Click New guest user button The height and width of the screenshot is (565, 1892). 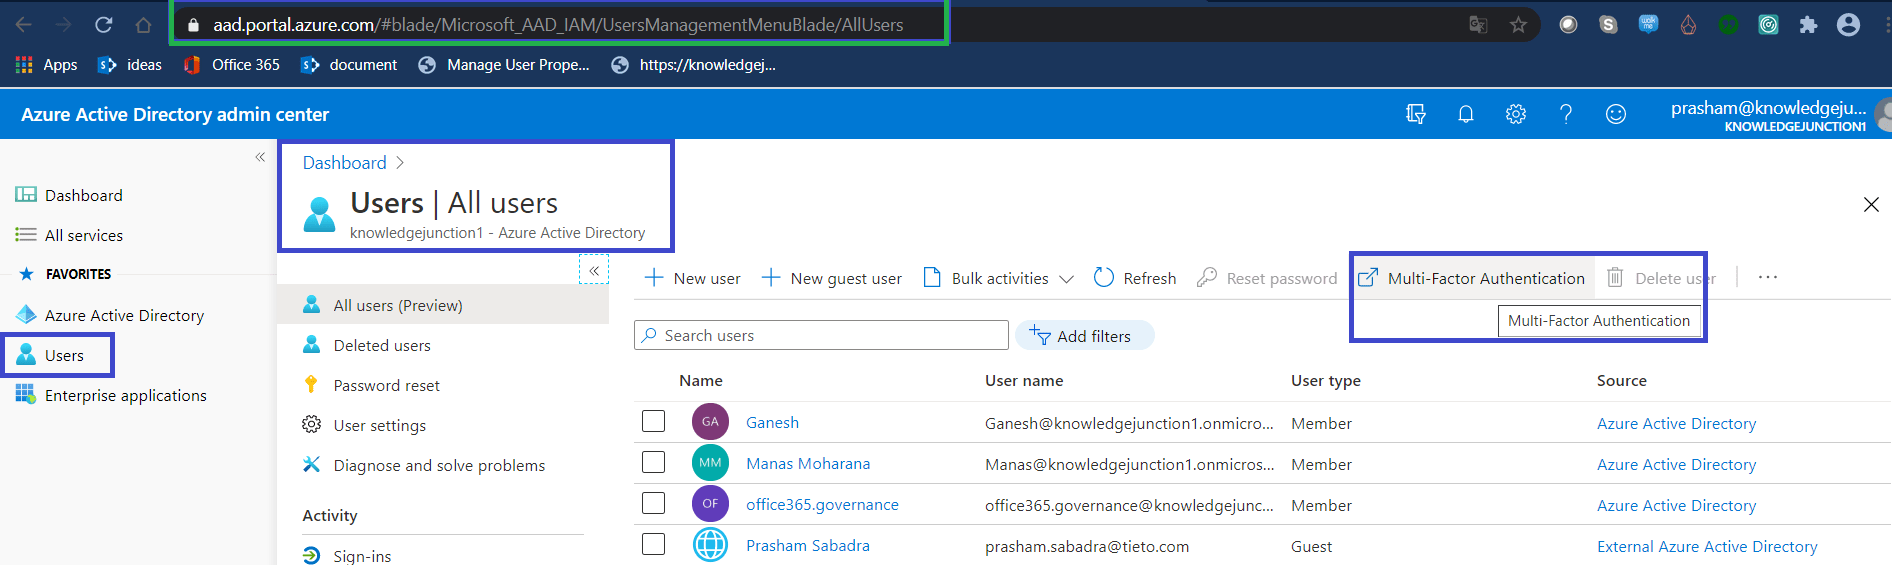click(x=832, y=278)
